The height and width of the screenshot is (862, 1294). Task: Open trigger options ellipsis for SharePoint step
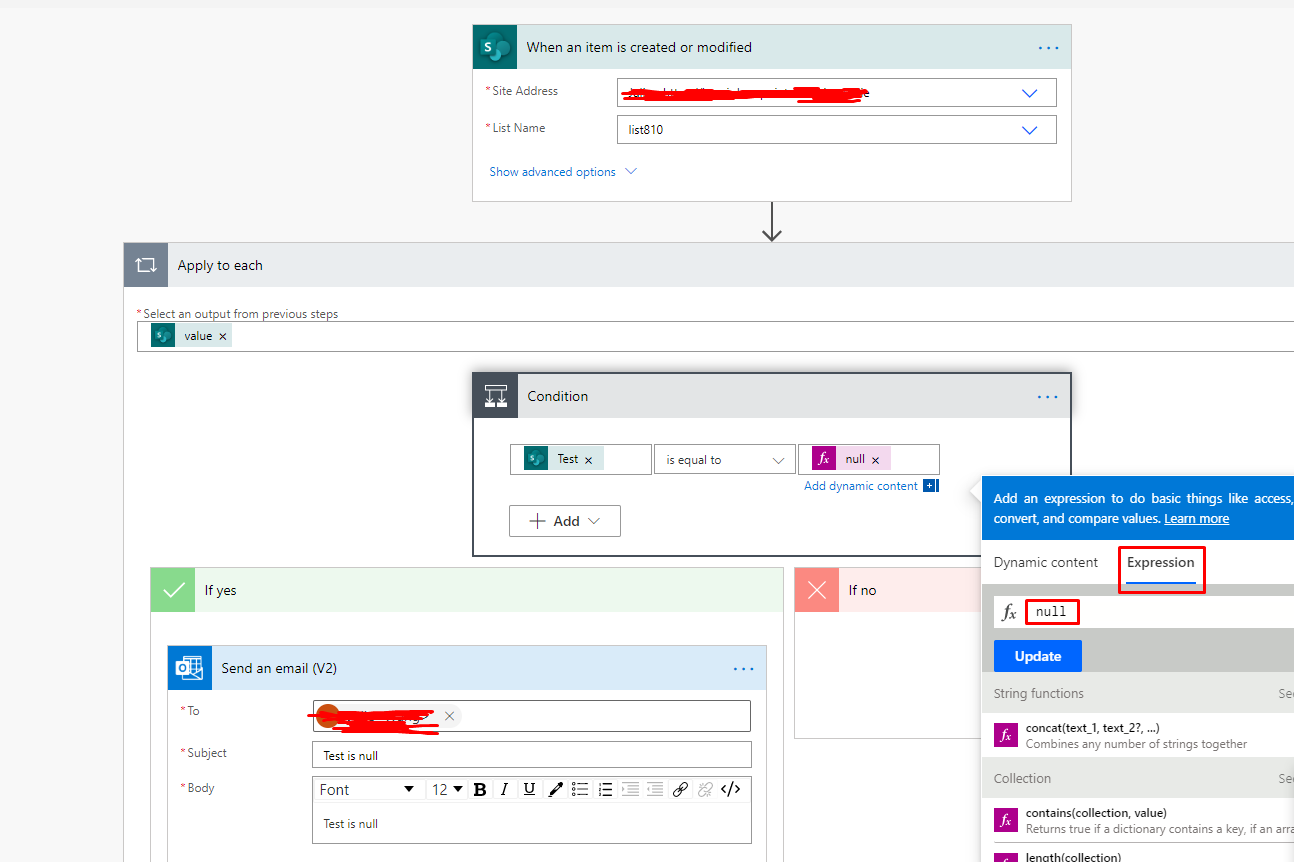tap(1048, 47)
